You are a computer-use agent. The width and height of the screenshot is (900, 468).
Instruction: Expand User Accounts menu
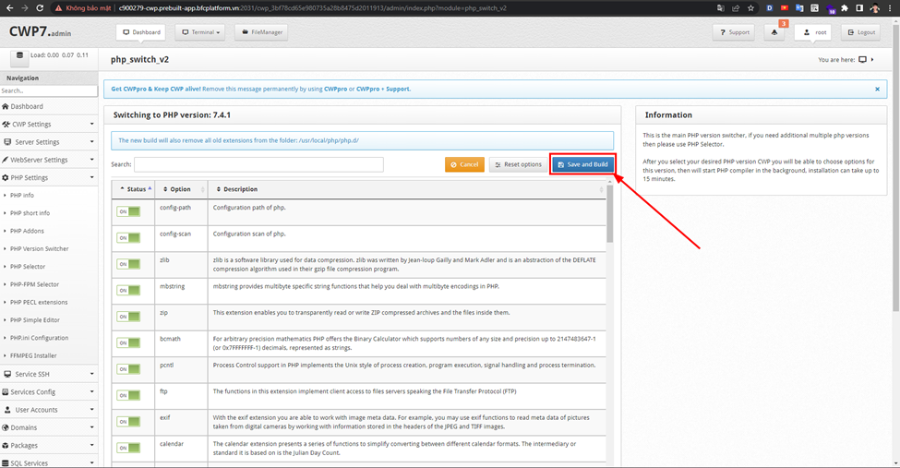click(49, 409)
